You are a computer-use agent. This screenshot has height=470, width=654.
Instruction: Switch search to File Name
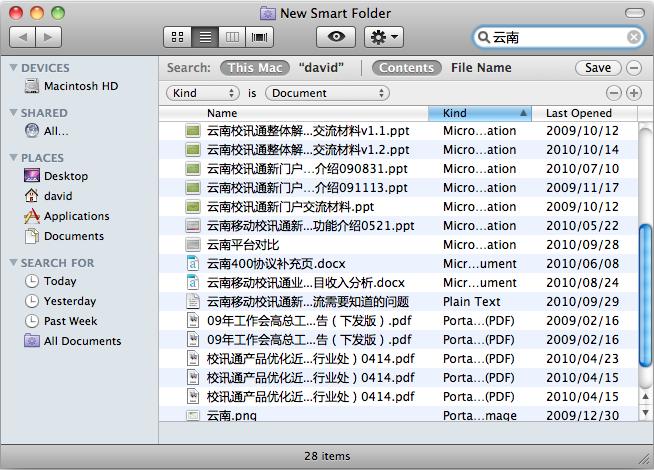coord(481,68)
